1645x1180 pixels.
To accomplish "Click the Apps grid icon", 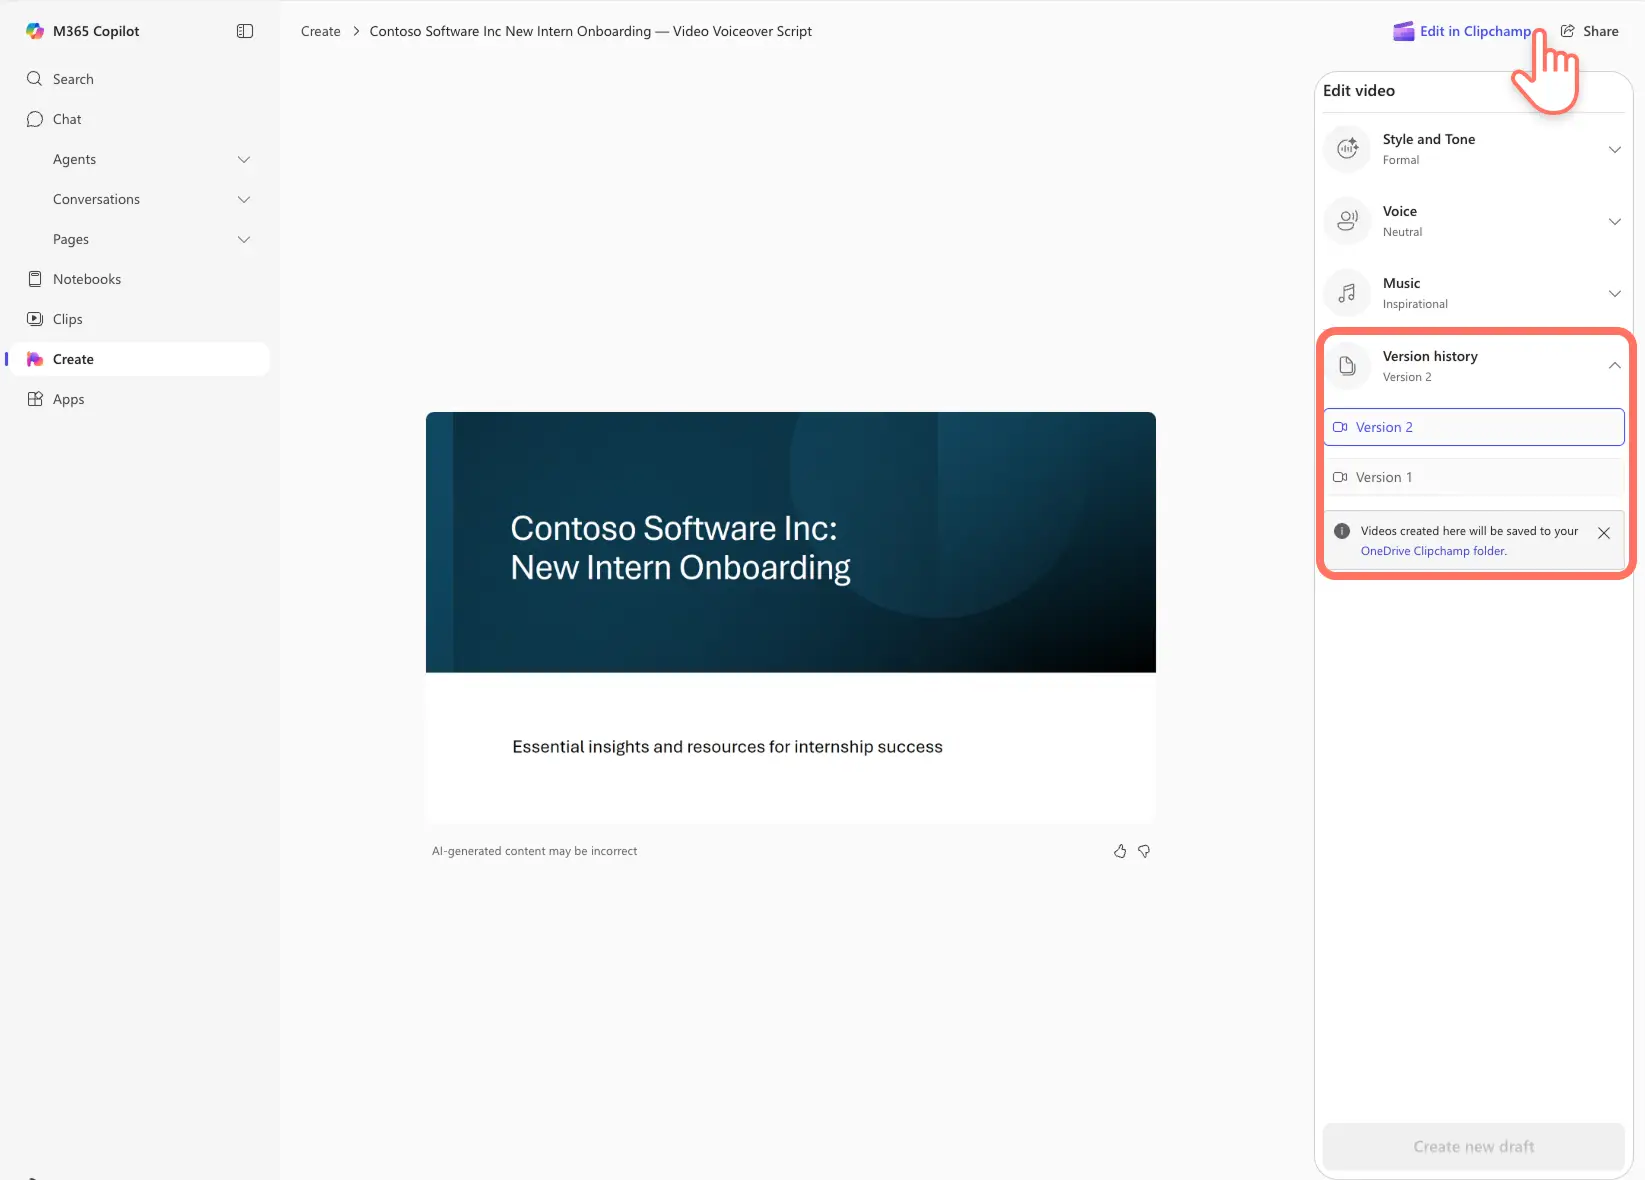I will pyautogui.click(x=35, y=399).
